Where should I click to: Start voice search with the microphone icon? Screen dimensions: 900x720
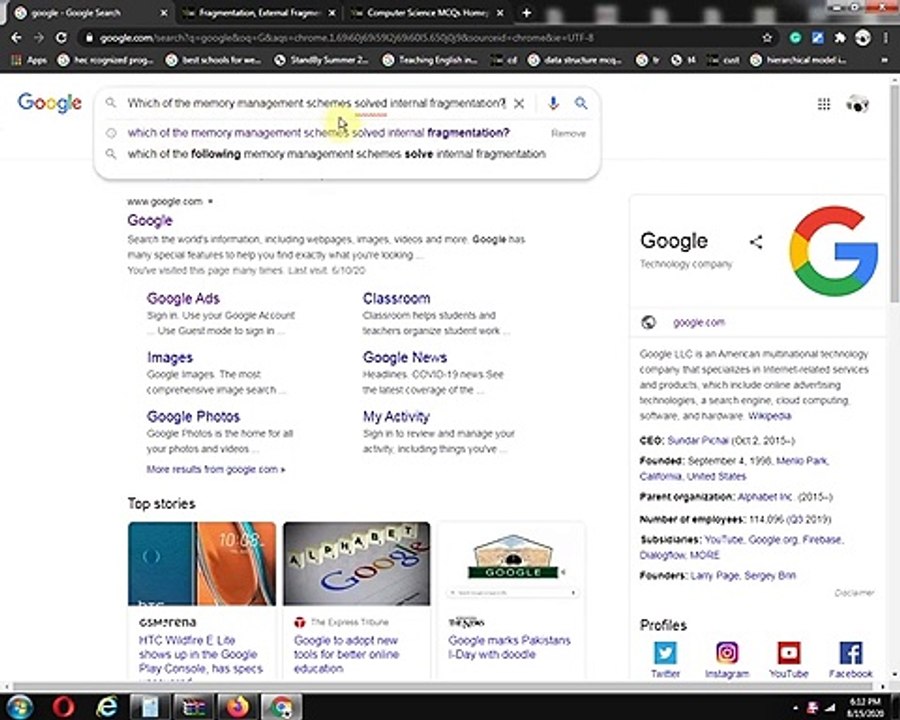553,103
